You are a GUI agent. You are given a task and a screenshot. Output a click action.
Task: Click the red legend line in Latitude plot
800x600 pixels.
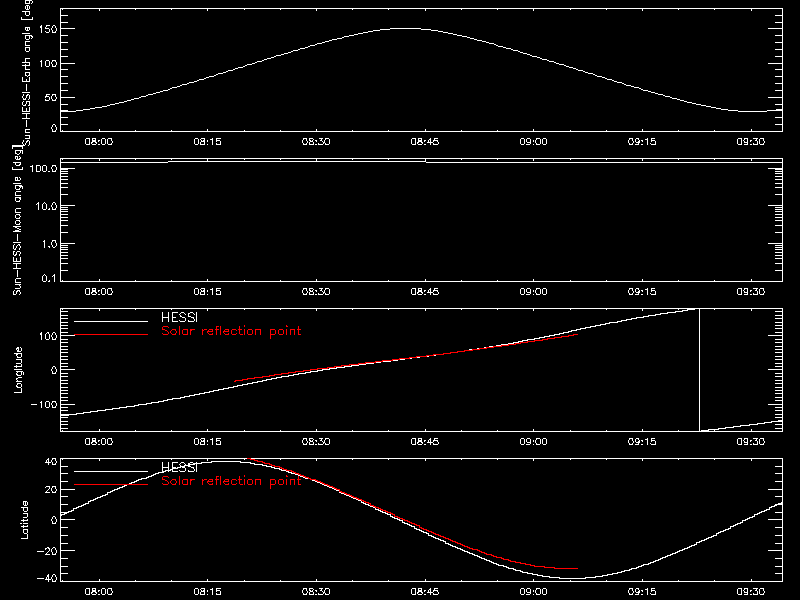pyautogui.click(x=111, y=484)
